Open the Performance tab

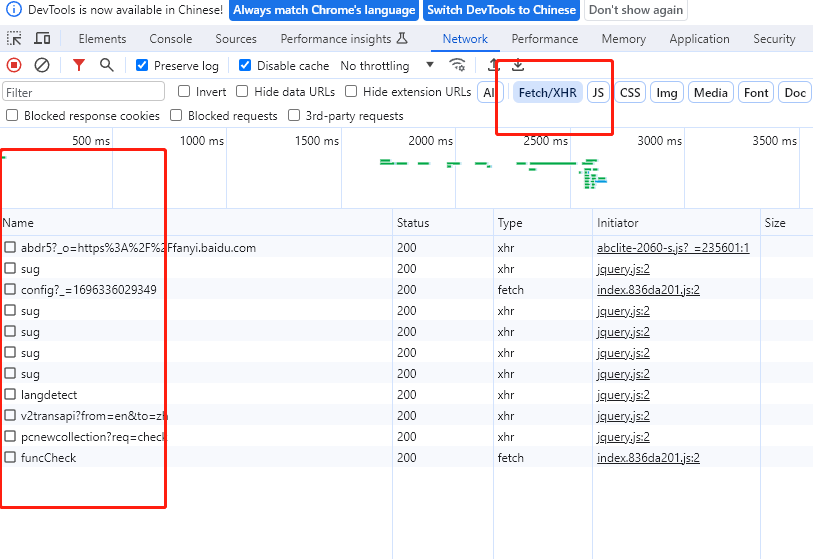(544, 39)
